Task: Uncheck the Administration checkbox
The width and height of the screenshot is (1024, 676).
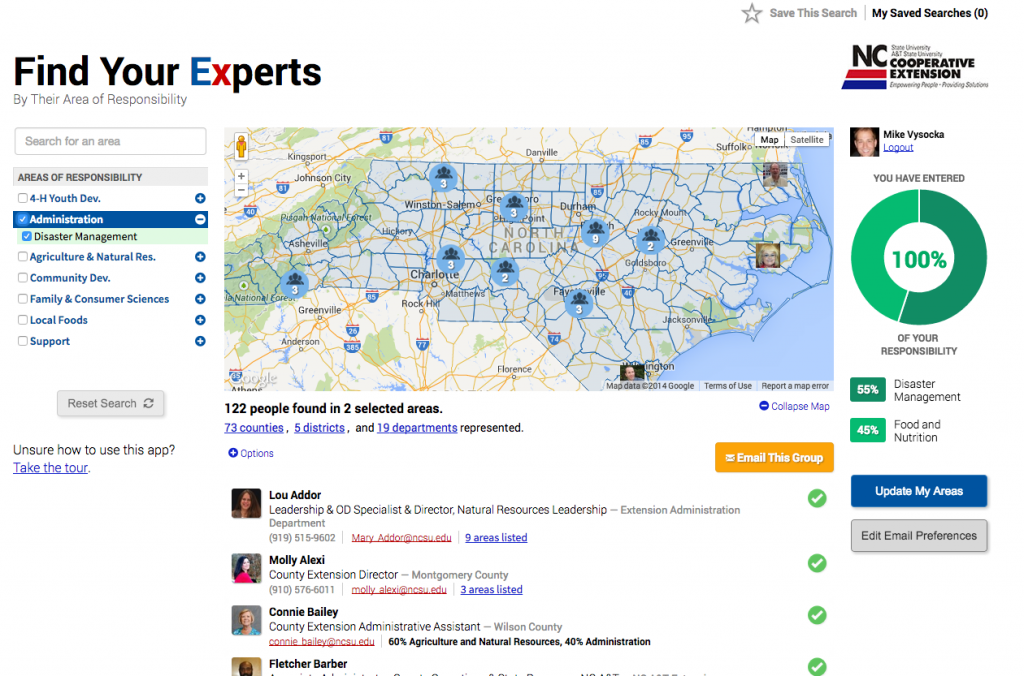Action: click(x=23, y=219)
